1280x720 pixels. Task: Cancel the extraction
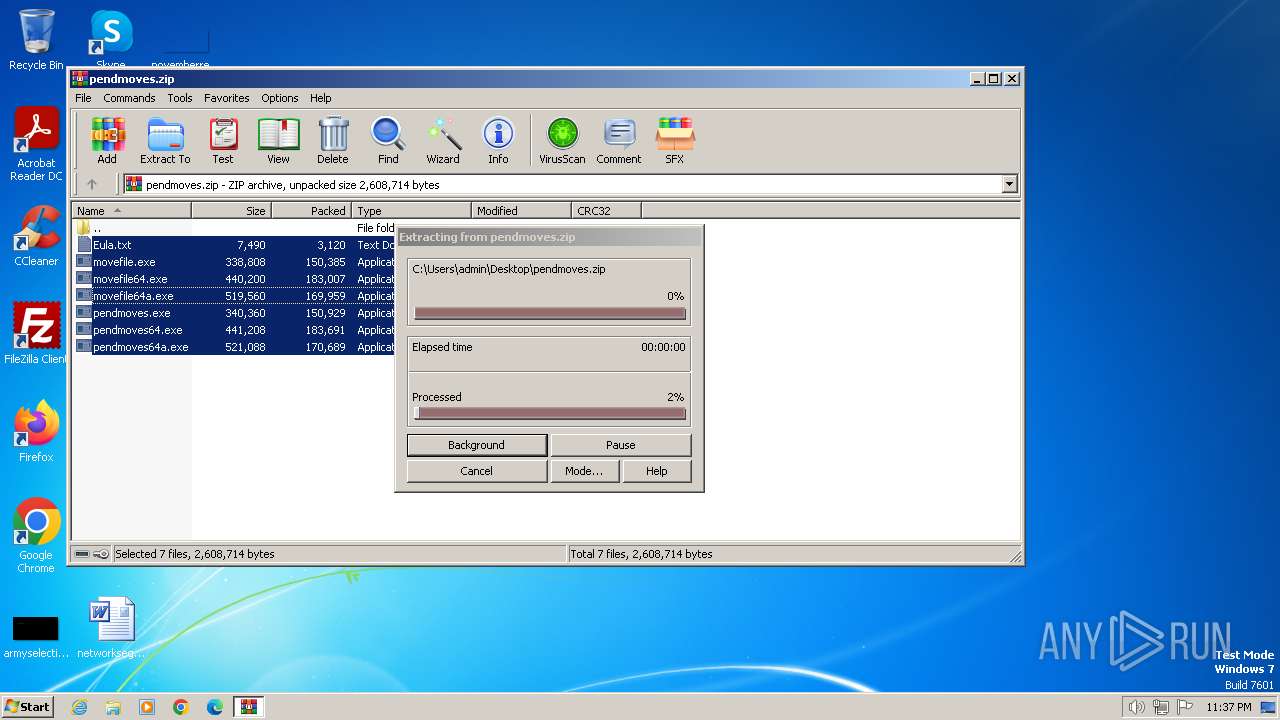coord(477,471)
